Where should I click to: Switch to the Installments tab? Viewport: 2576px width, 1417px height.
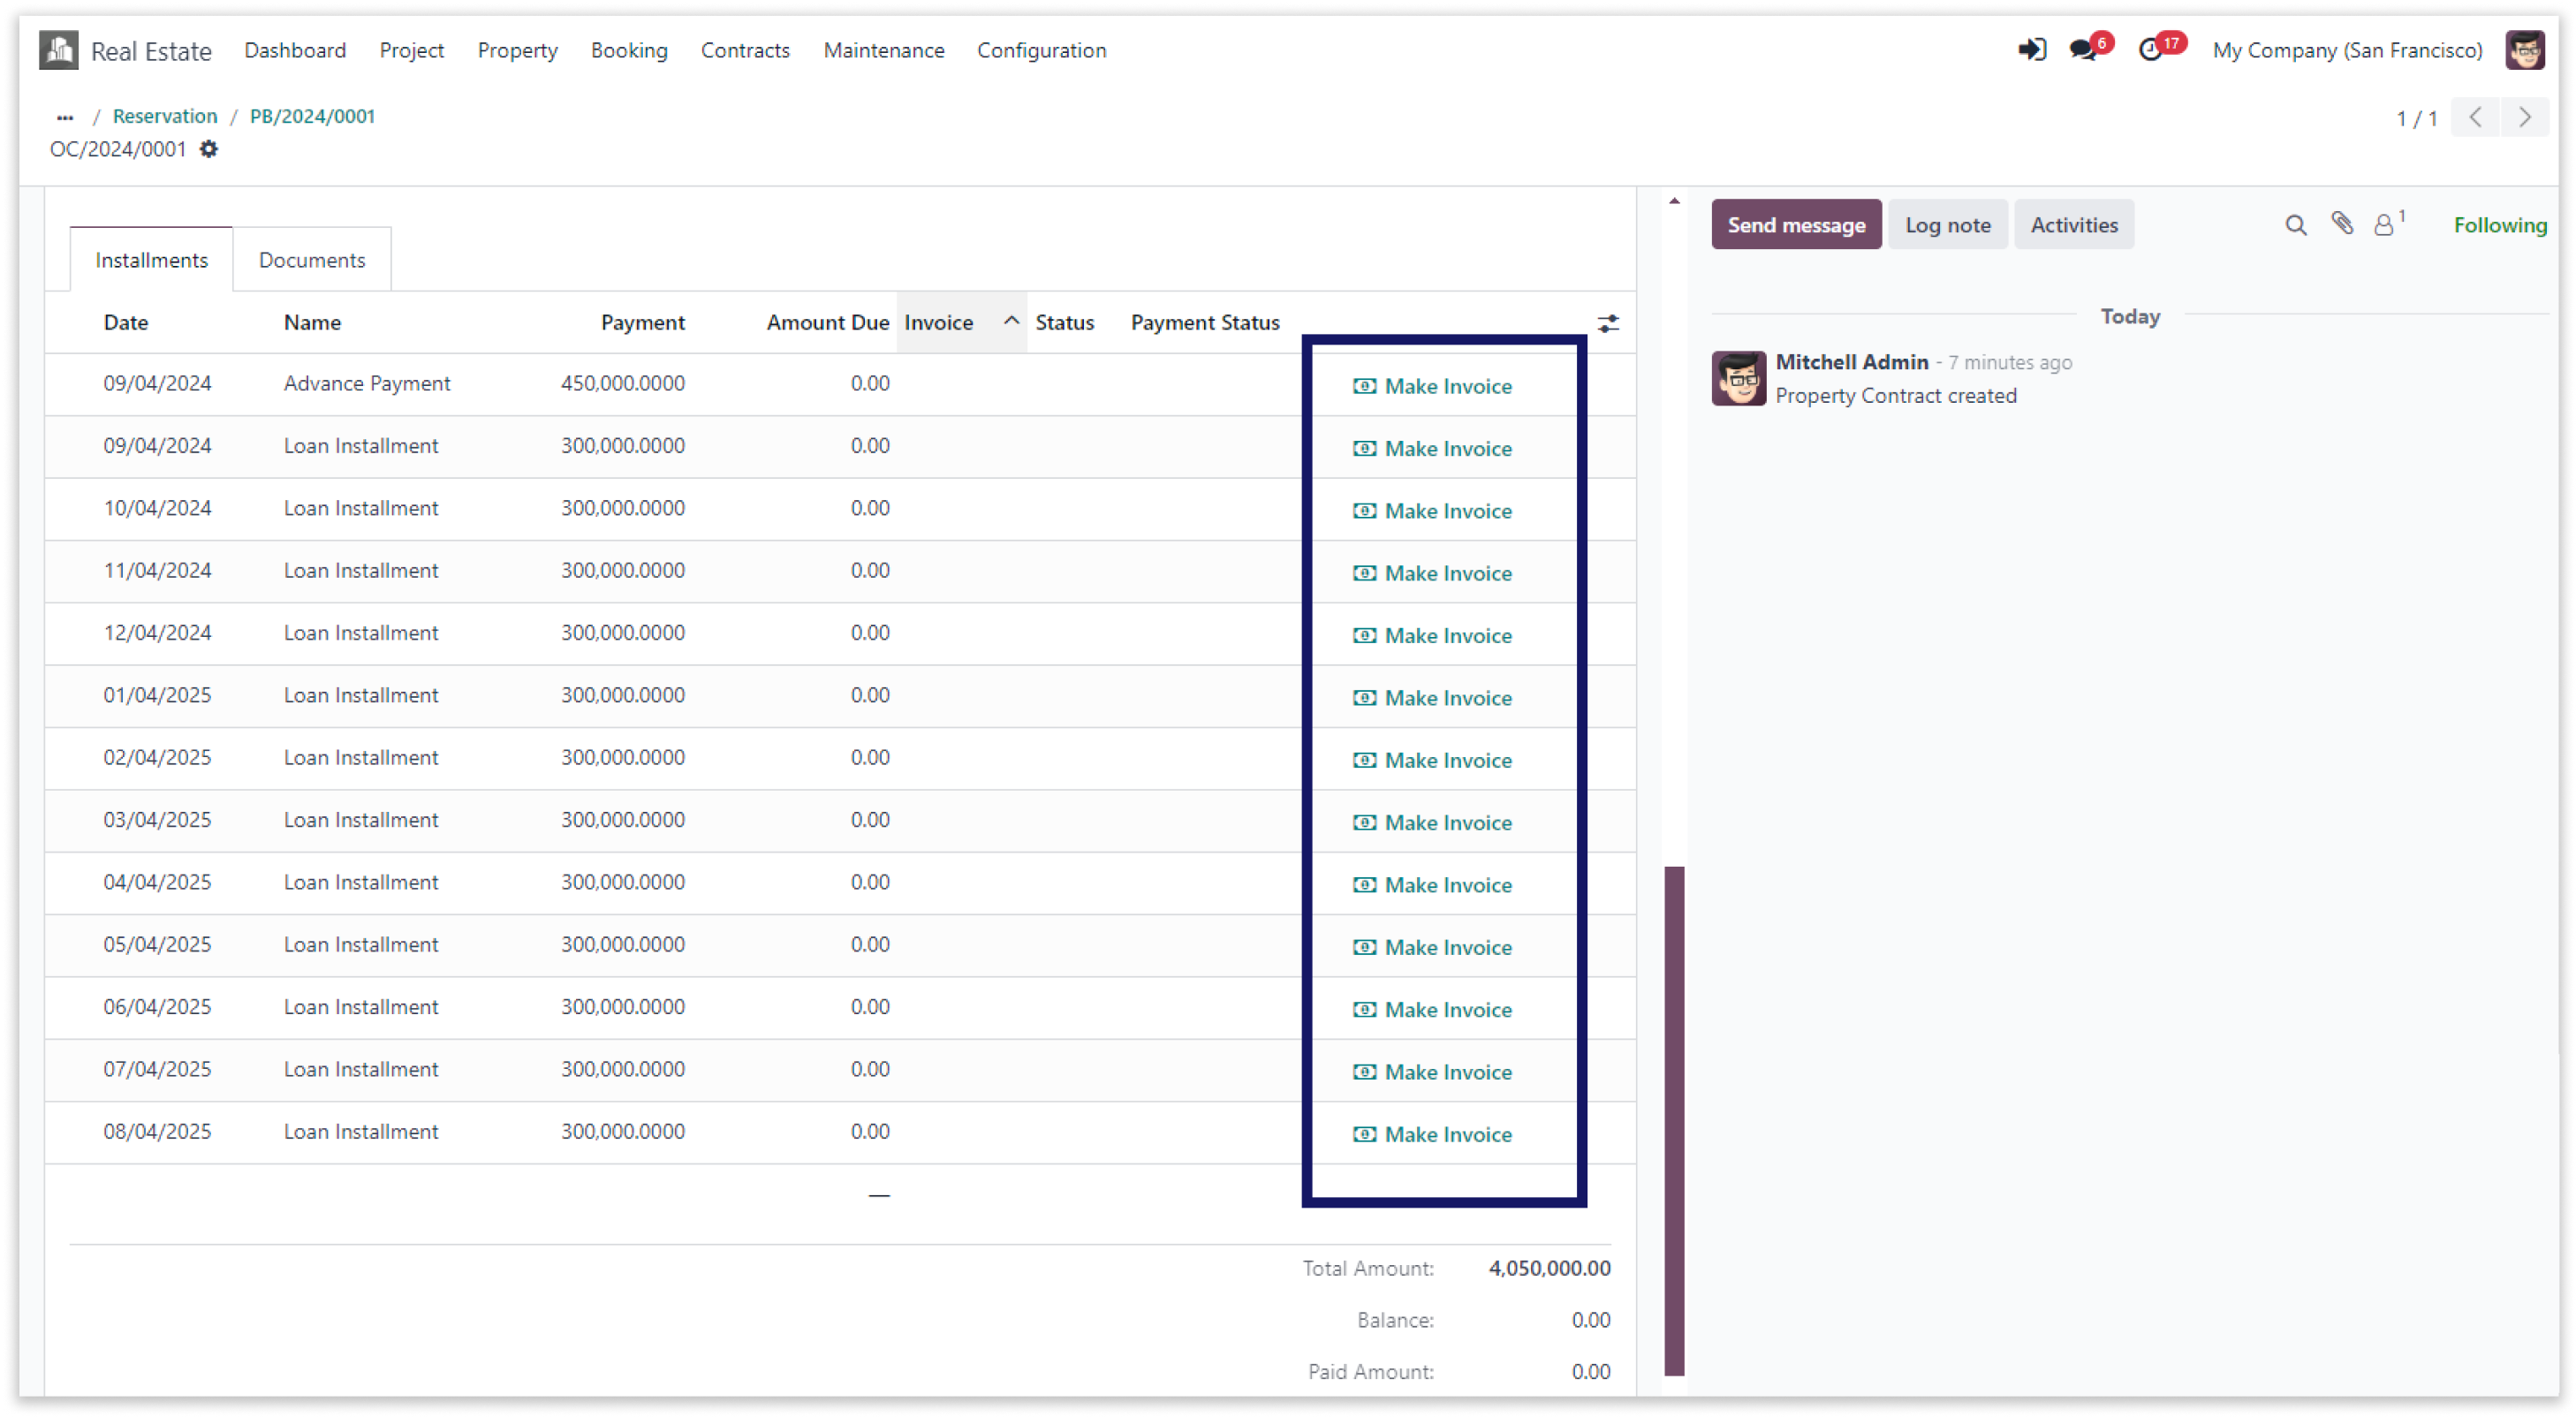click(151, 260)
